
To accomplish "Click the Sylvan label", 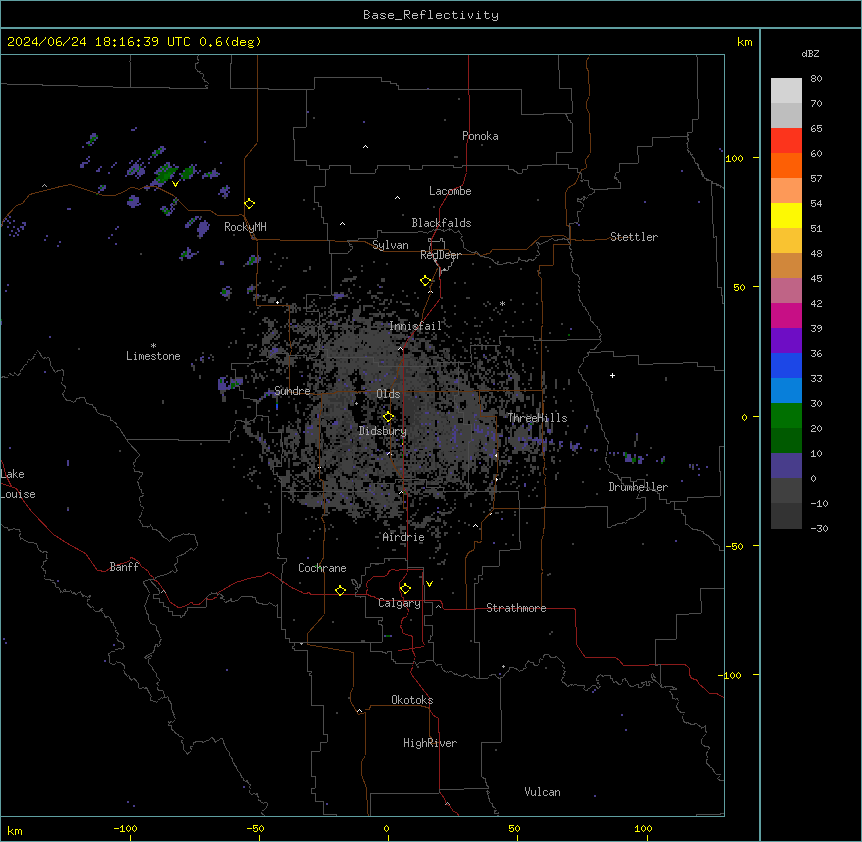I will point(390,245).
